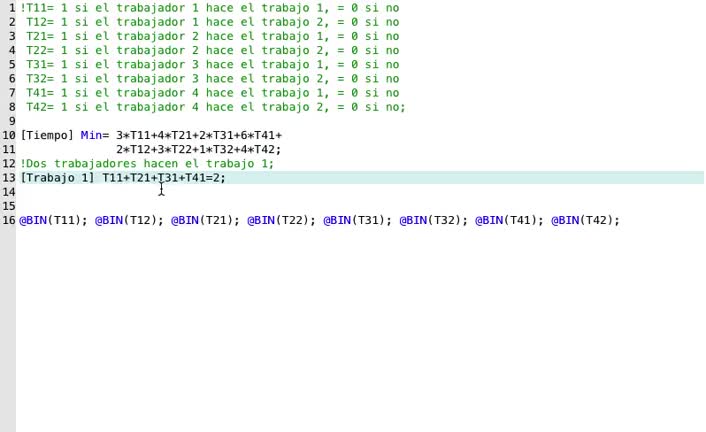Screen dimensions: 706x432
Task: Click line number 16 in the gutter
Action: (x=8, y=220)
